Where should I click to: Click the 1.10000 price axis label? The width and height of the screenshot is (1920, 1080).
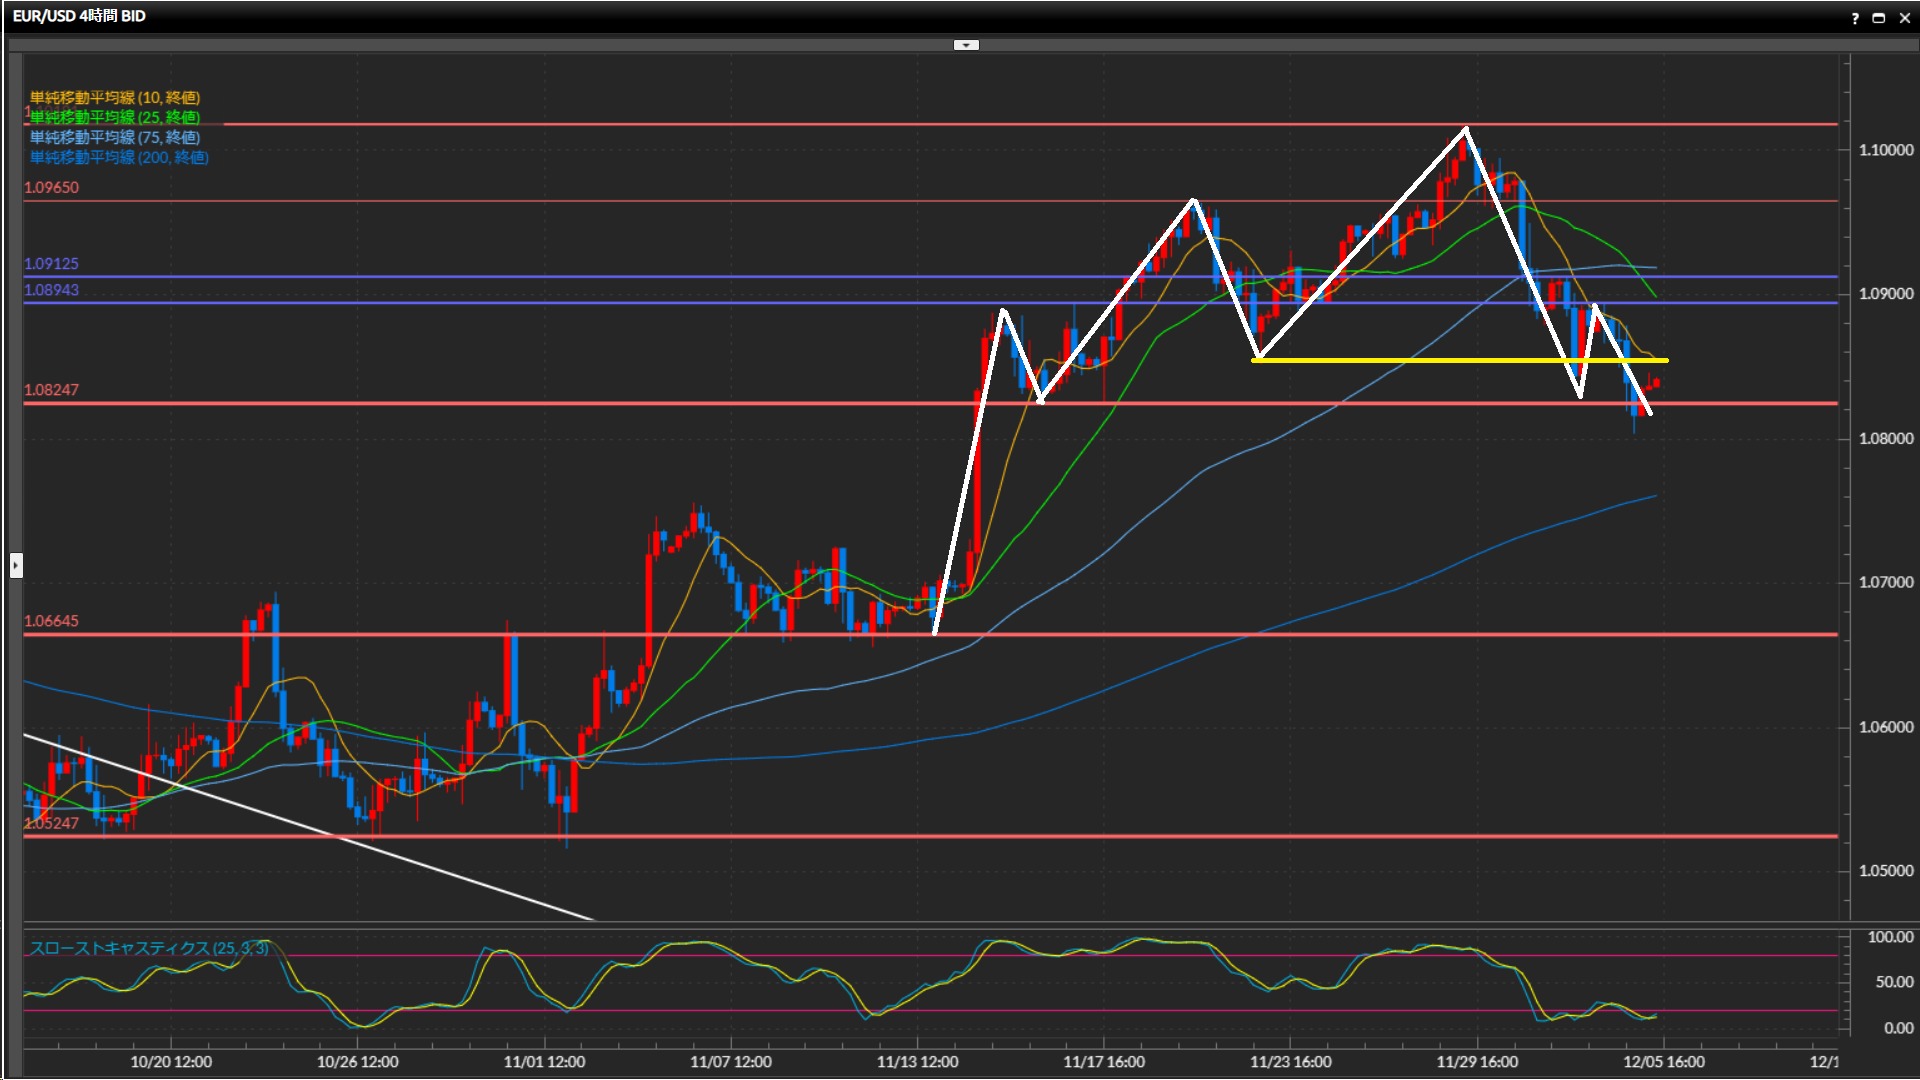click(1886, 150)
